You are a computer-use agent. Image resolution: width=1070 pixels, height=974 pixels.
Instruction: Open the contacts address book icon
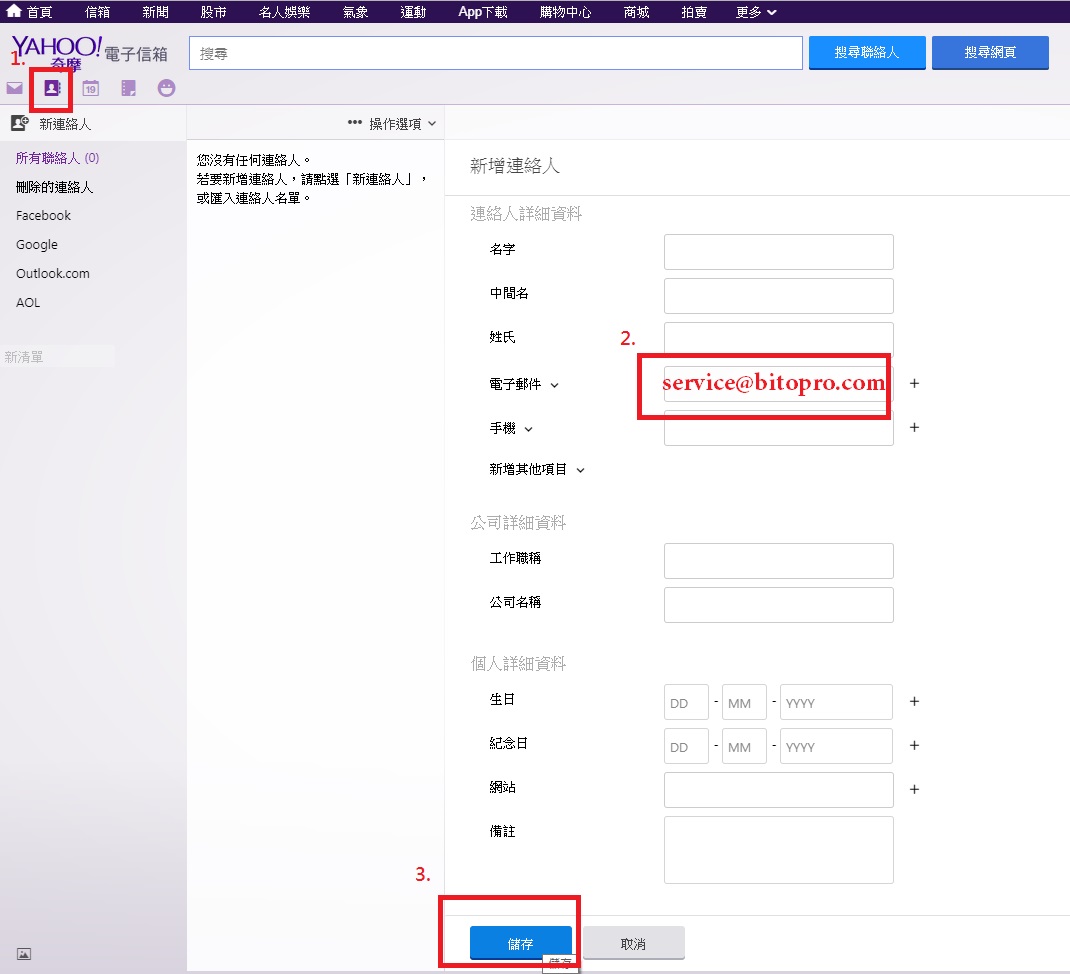[x=52, y=88]
